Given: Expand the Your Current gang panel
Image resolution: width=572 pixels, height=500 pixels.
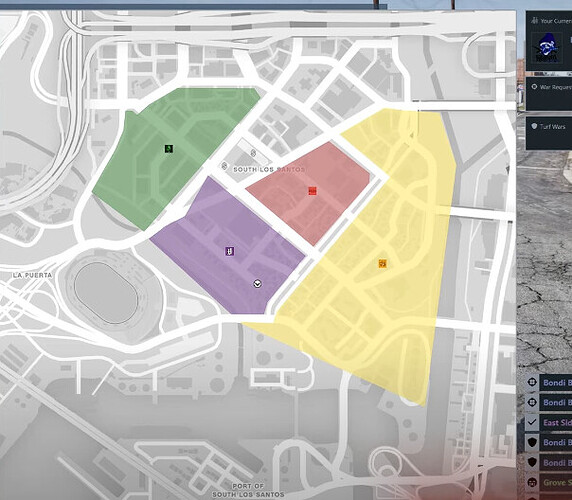Looking at the screenshot, I should click(549, 40).
